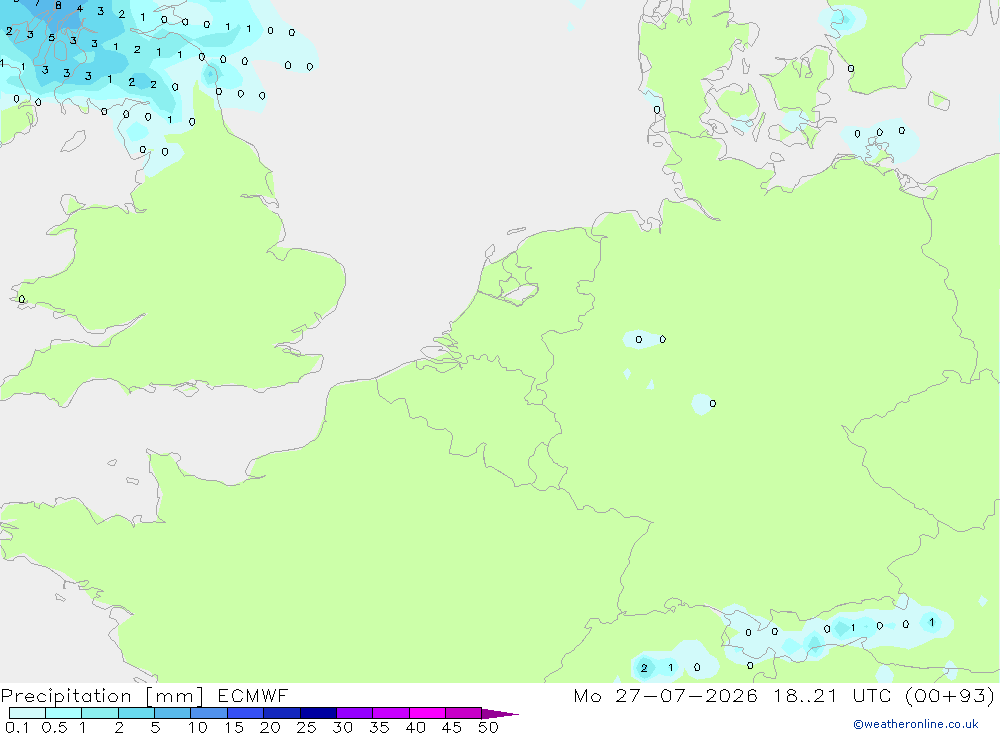
Task: Click the 'Mo 27-07-2026 18..21 UTC (00+93)' timestamp
Action: pos(784,696)
